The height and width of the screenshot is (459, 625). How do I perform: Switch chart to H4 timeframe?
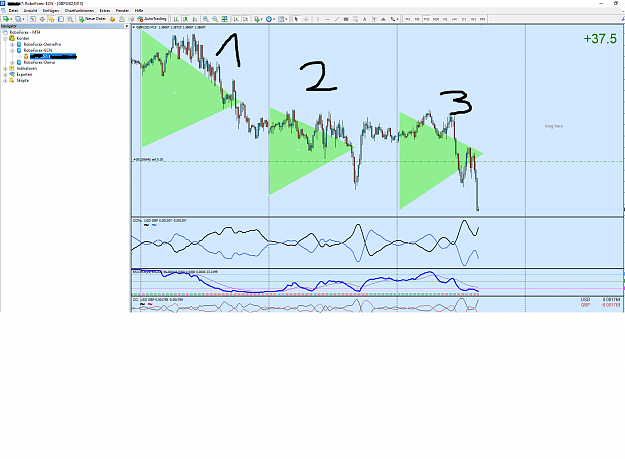click(454, 19)
